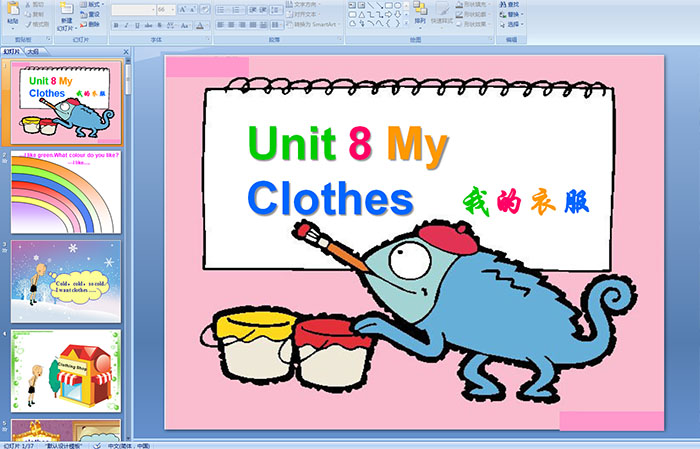Convert text to SmartArt

pyautogui.click(x=313, y=24)
